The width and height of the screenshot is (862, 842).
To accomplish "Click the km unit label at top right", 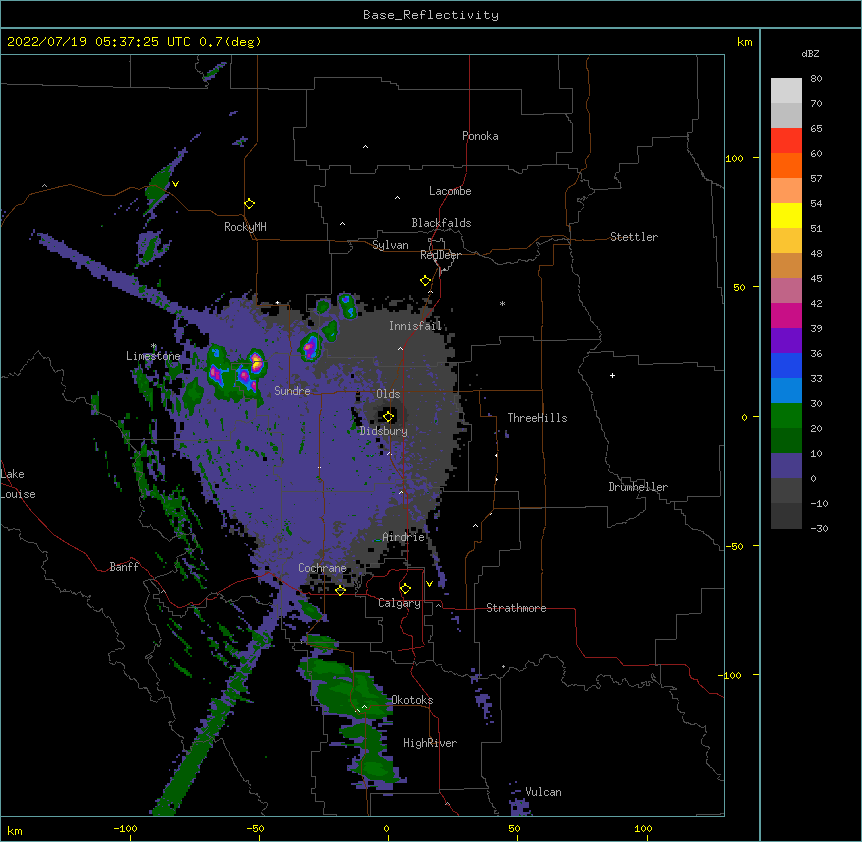I will (745, 42).
